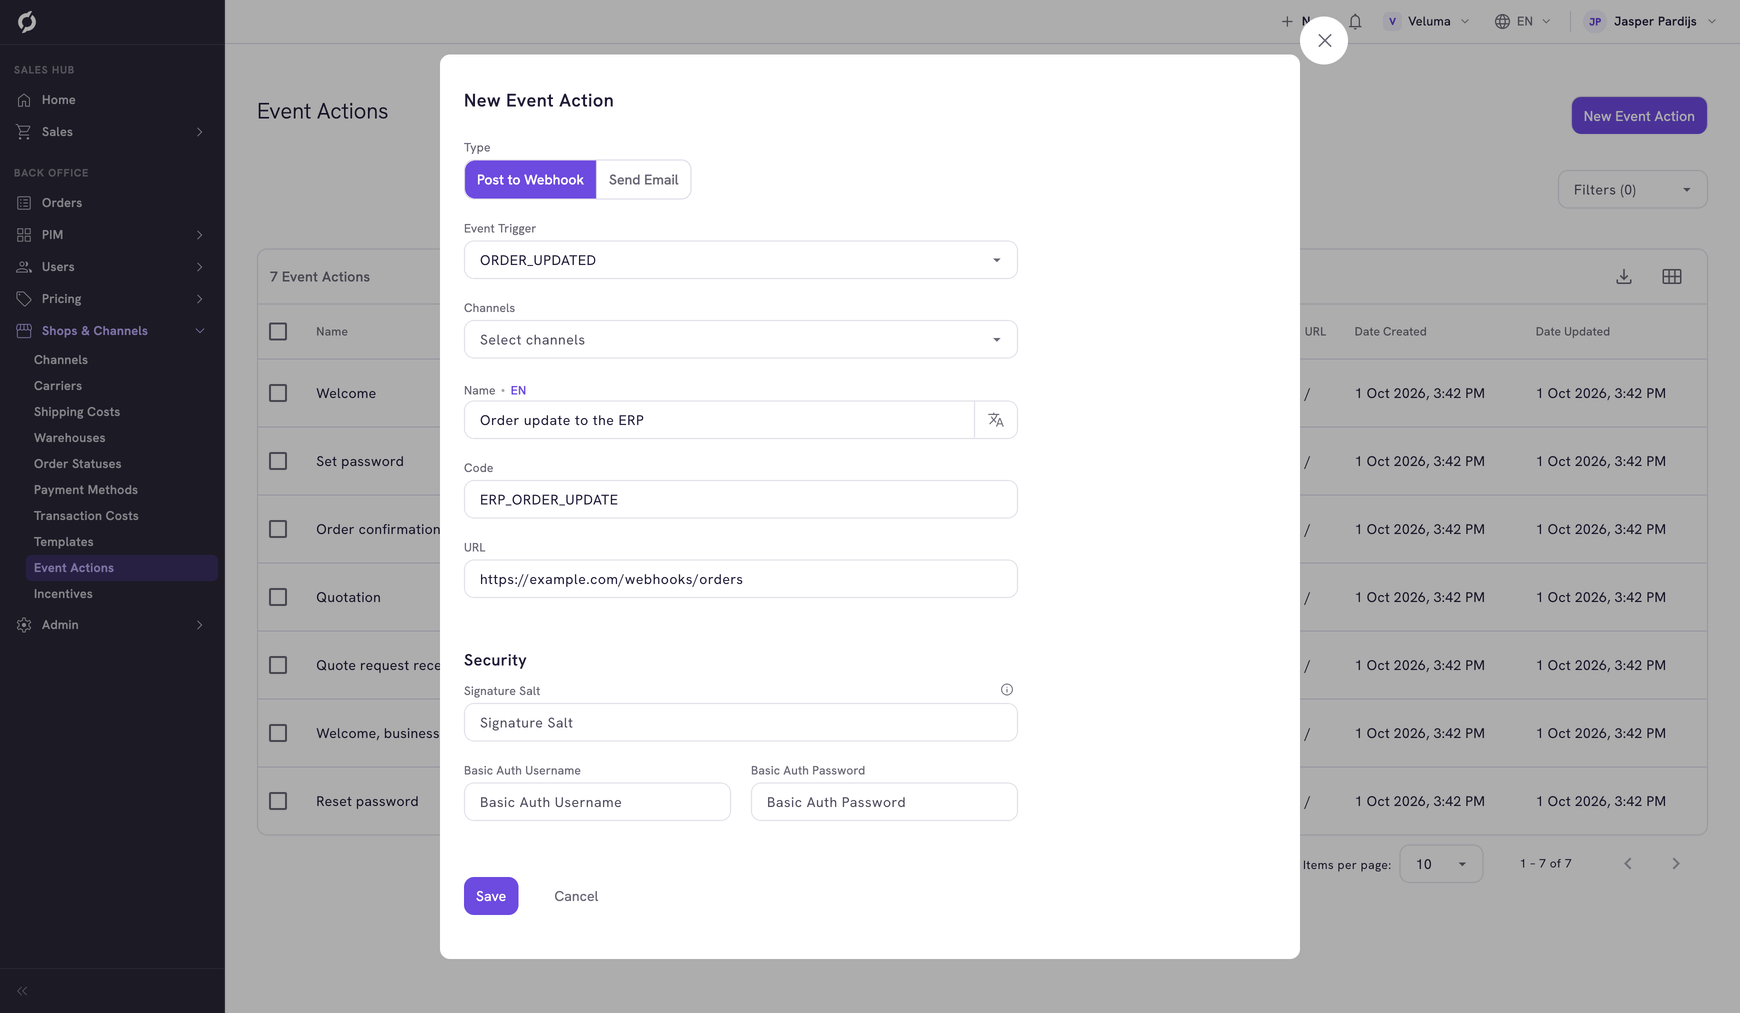
Task: Save the new event action
Action: [491, 896]
